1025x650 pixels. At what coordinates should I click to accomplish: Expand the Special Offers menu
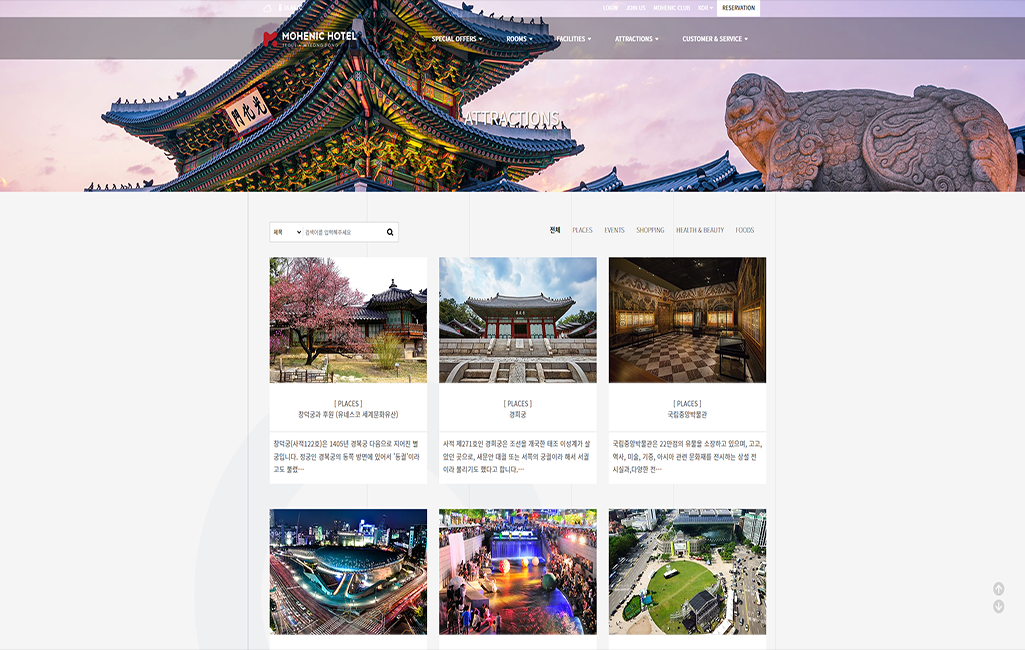457,39
